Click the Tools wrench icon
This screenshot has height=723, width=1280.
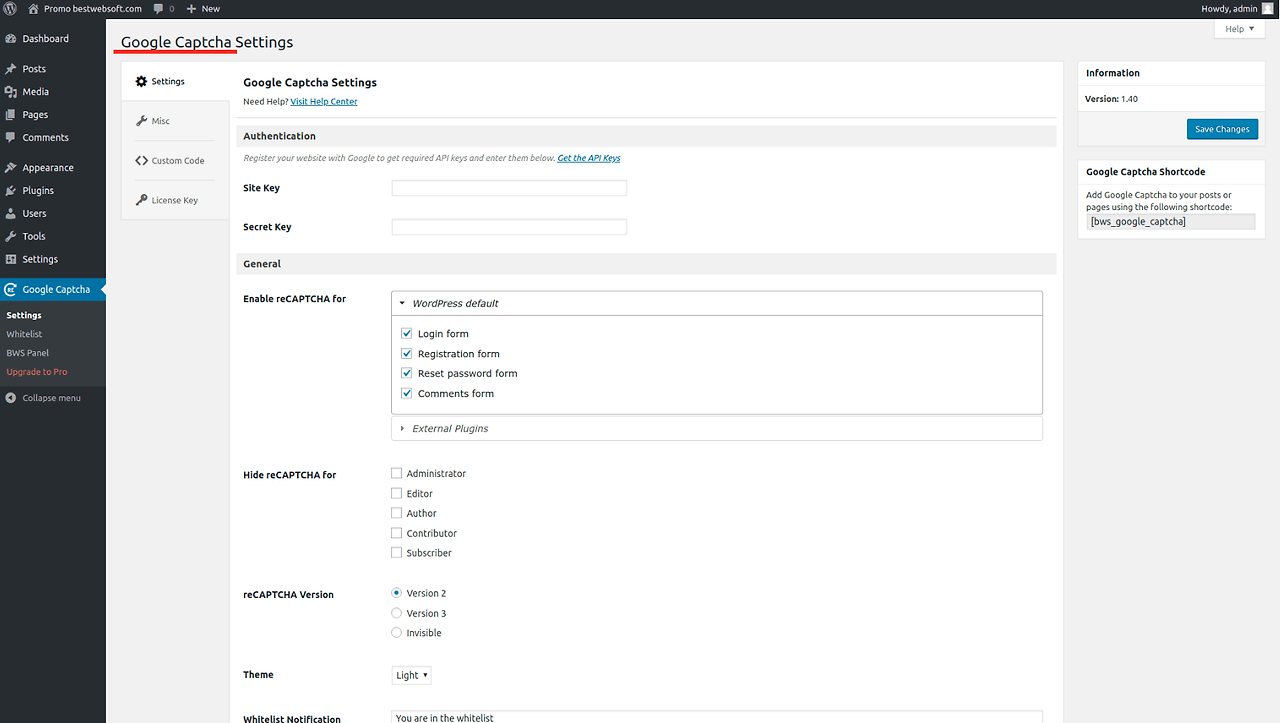[11, 237]
